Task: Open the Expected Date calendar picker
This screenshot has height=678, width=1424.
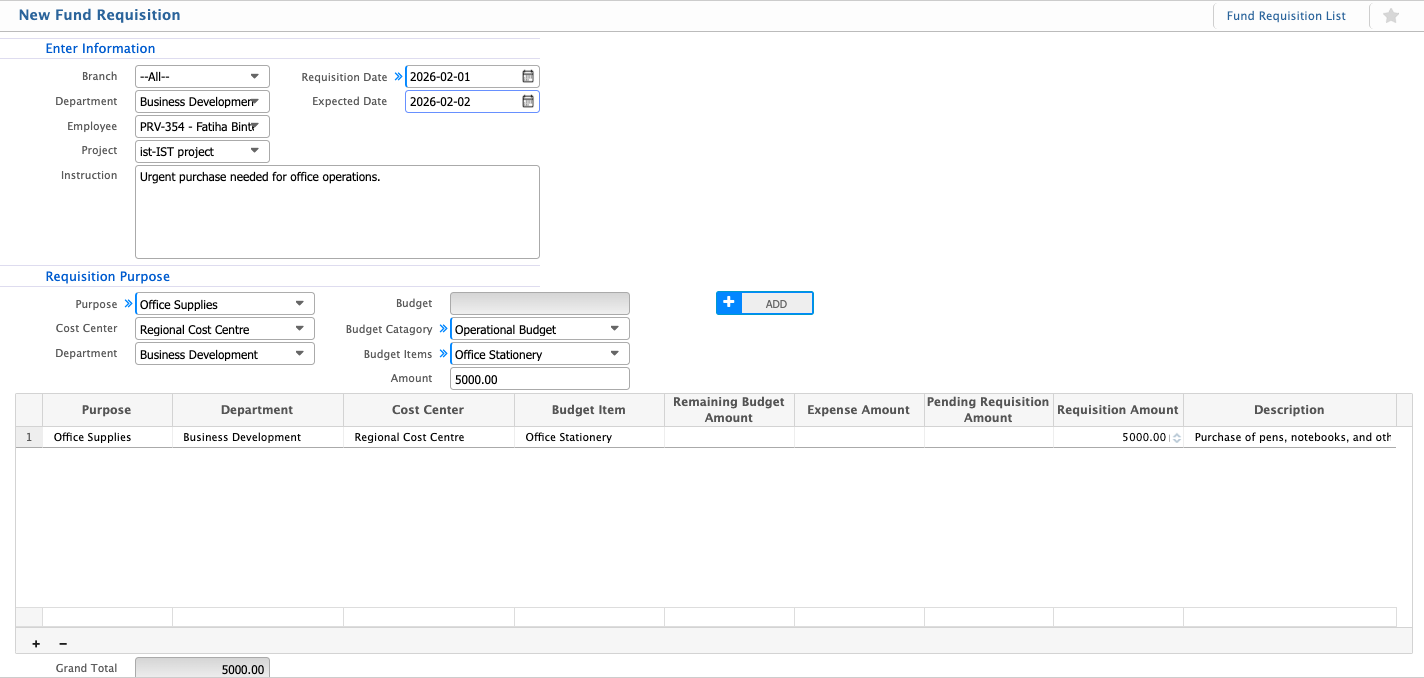Action: coord(528,101)
